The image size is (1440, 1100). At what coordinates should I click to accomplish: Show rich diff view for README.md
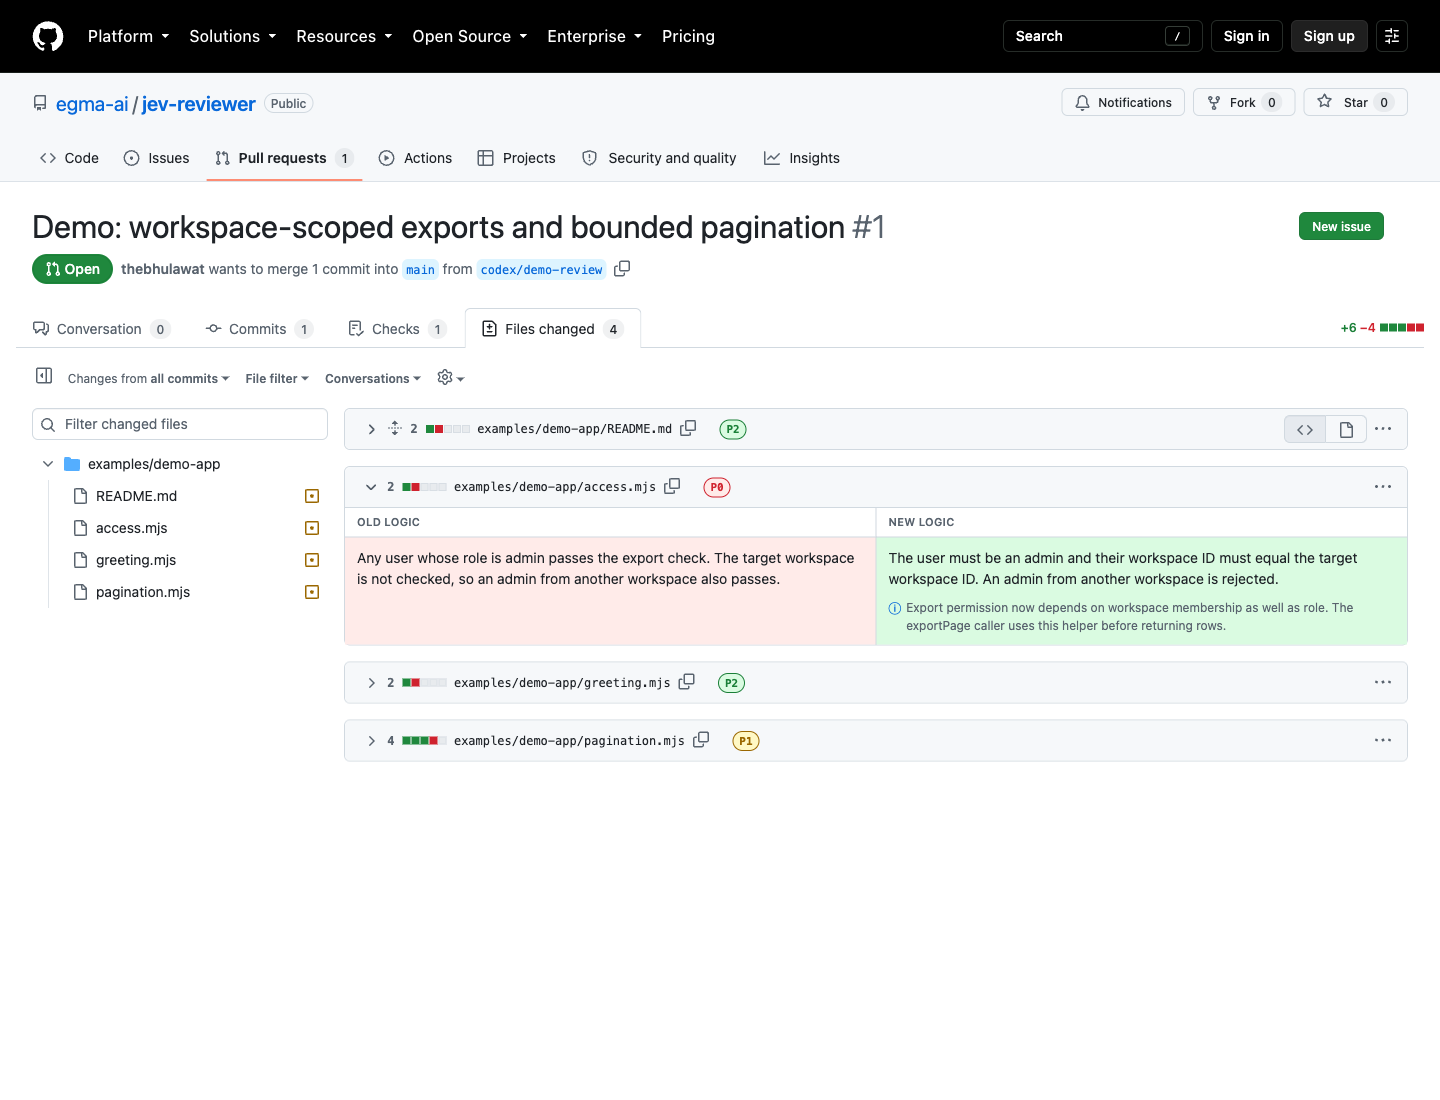pos(1346,429)
